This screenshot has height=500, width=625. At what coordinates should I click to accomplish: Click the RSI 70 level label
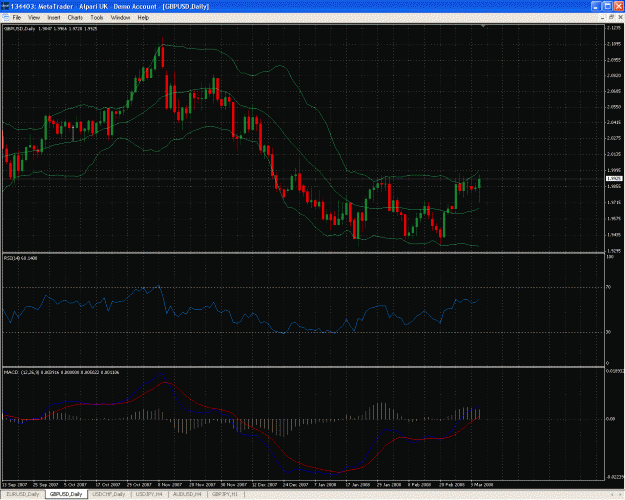point(609,287)
